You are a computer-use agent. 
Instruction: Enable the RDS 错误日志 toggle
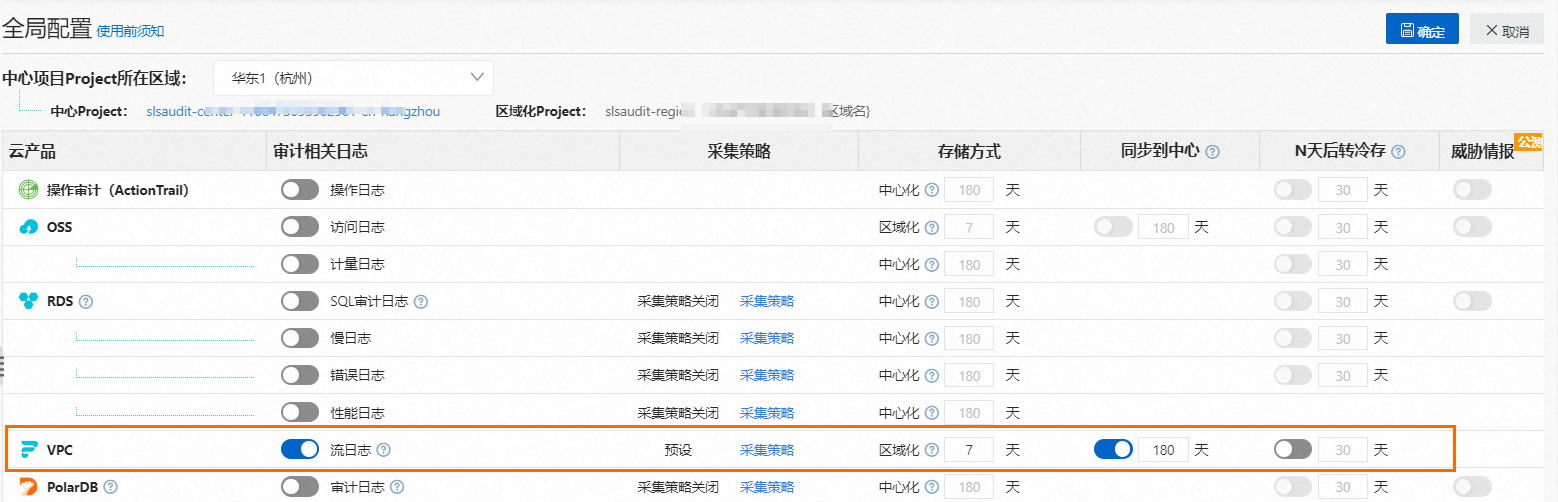300,375
